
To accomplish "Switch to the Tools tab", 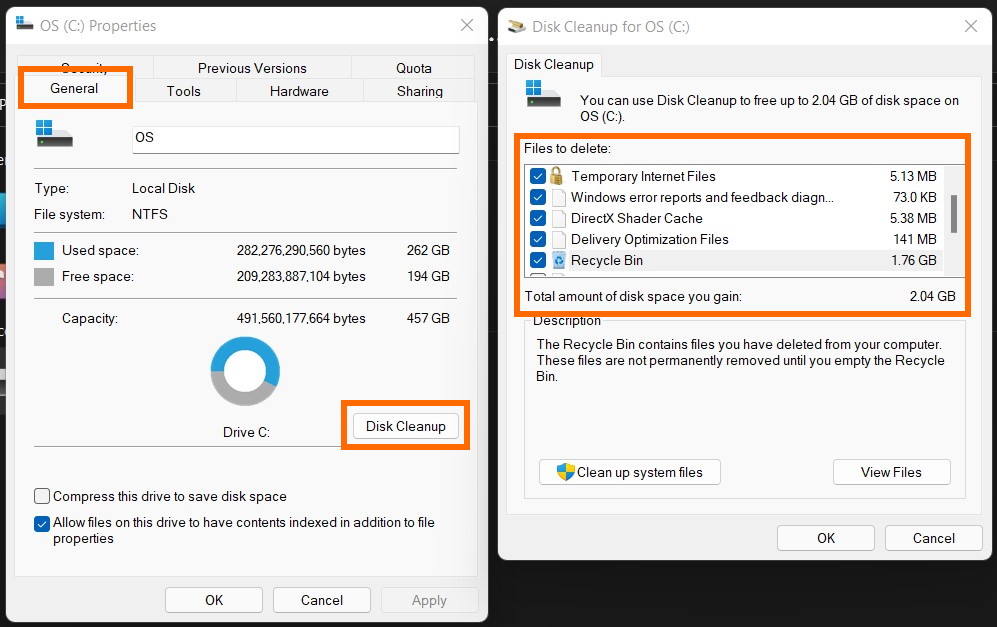I will pyautogui.click(x=183, y=91).
